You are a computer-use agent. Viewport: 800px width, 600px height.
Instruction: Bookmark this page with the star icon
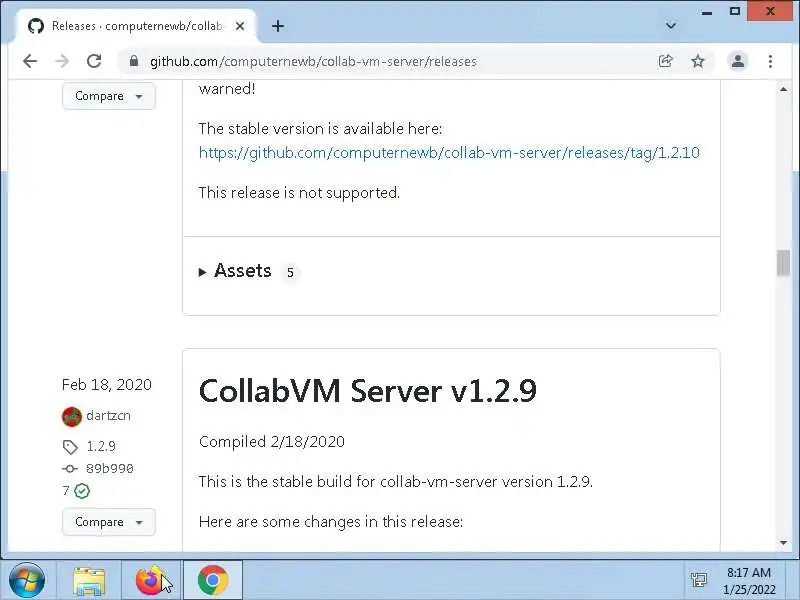tap(697, 61)
